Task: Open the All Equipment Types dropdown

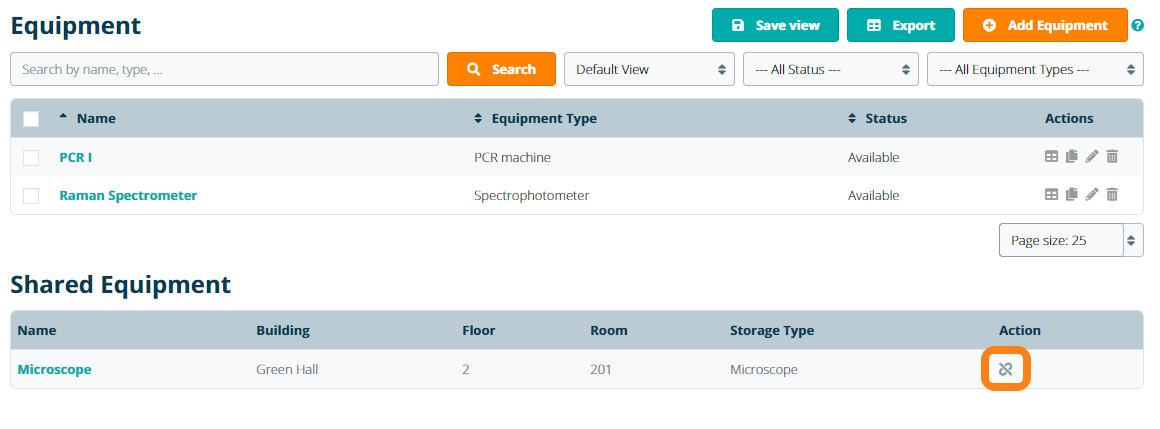Action: 1034,70
